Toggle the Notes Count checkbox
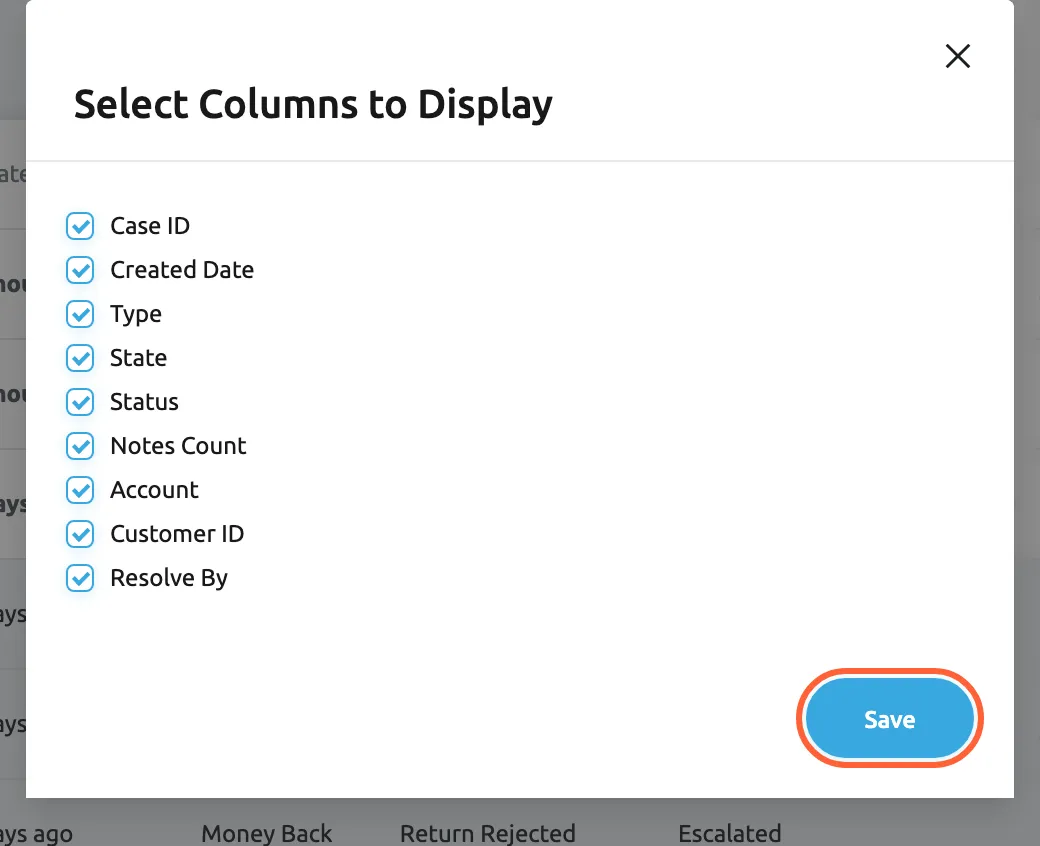The image size is (1040, 846). point(80,446)
